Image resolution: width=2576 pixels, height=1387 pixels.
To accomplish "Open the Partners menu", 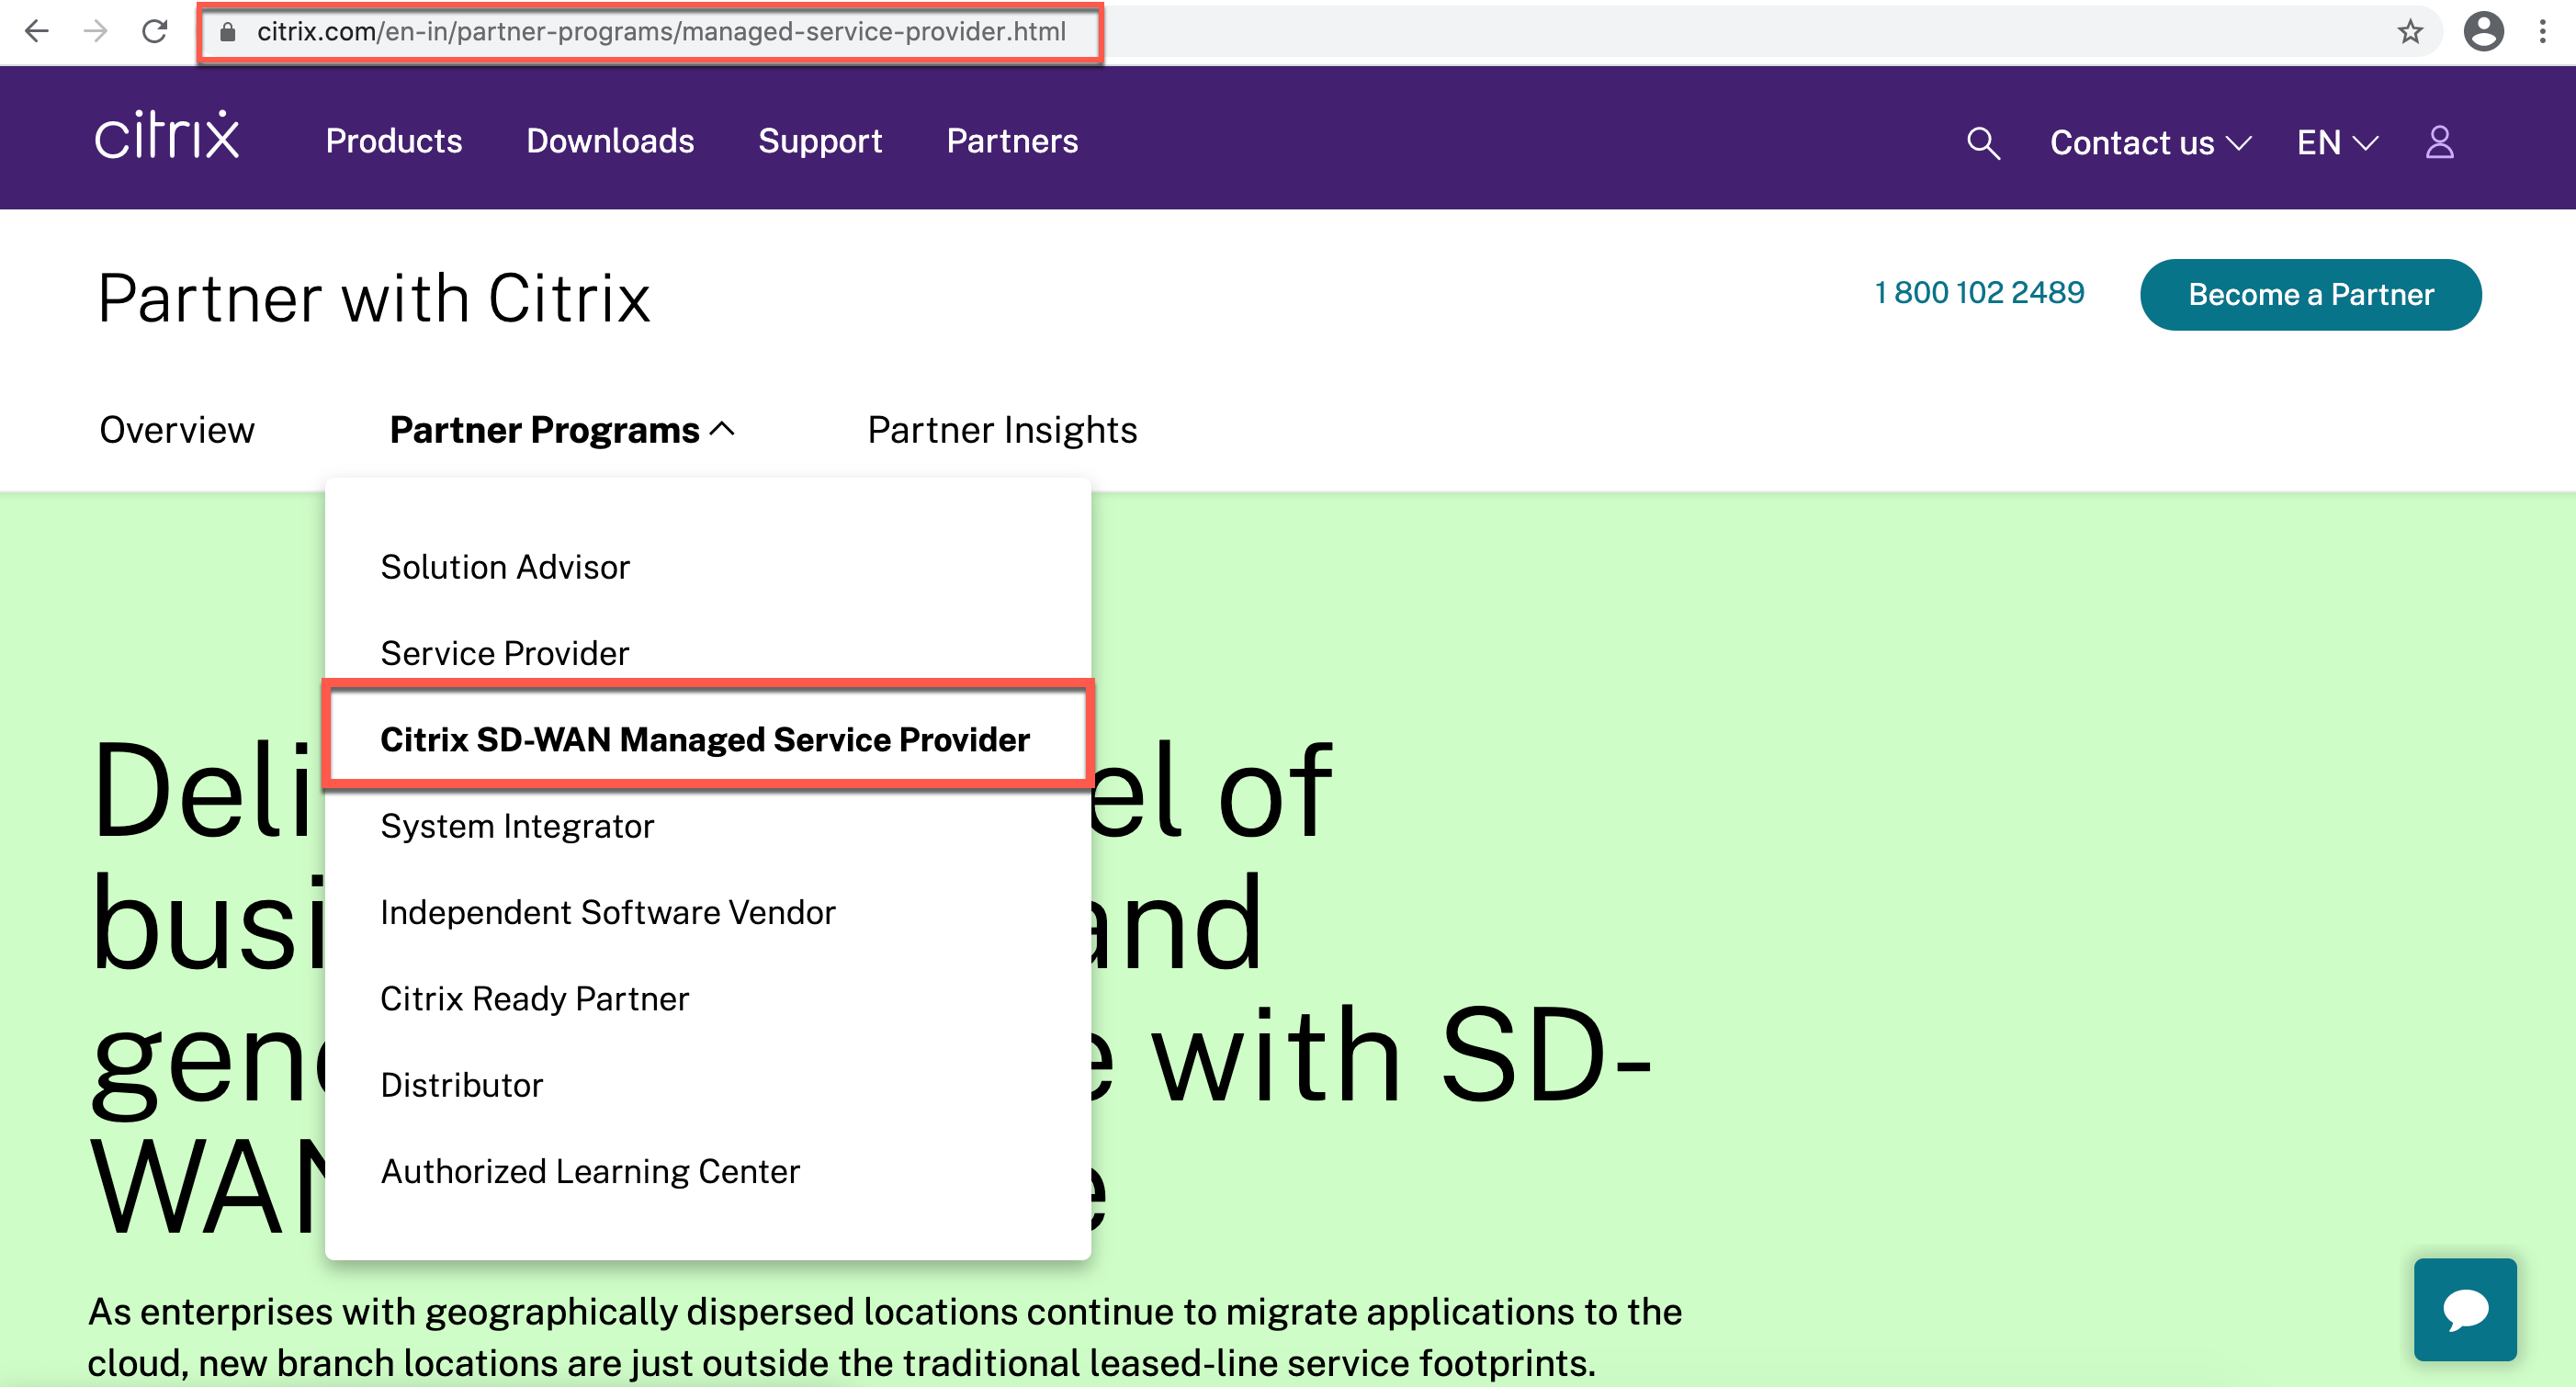I will coord(1012,141).
